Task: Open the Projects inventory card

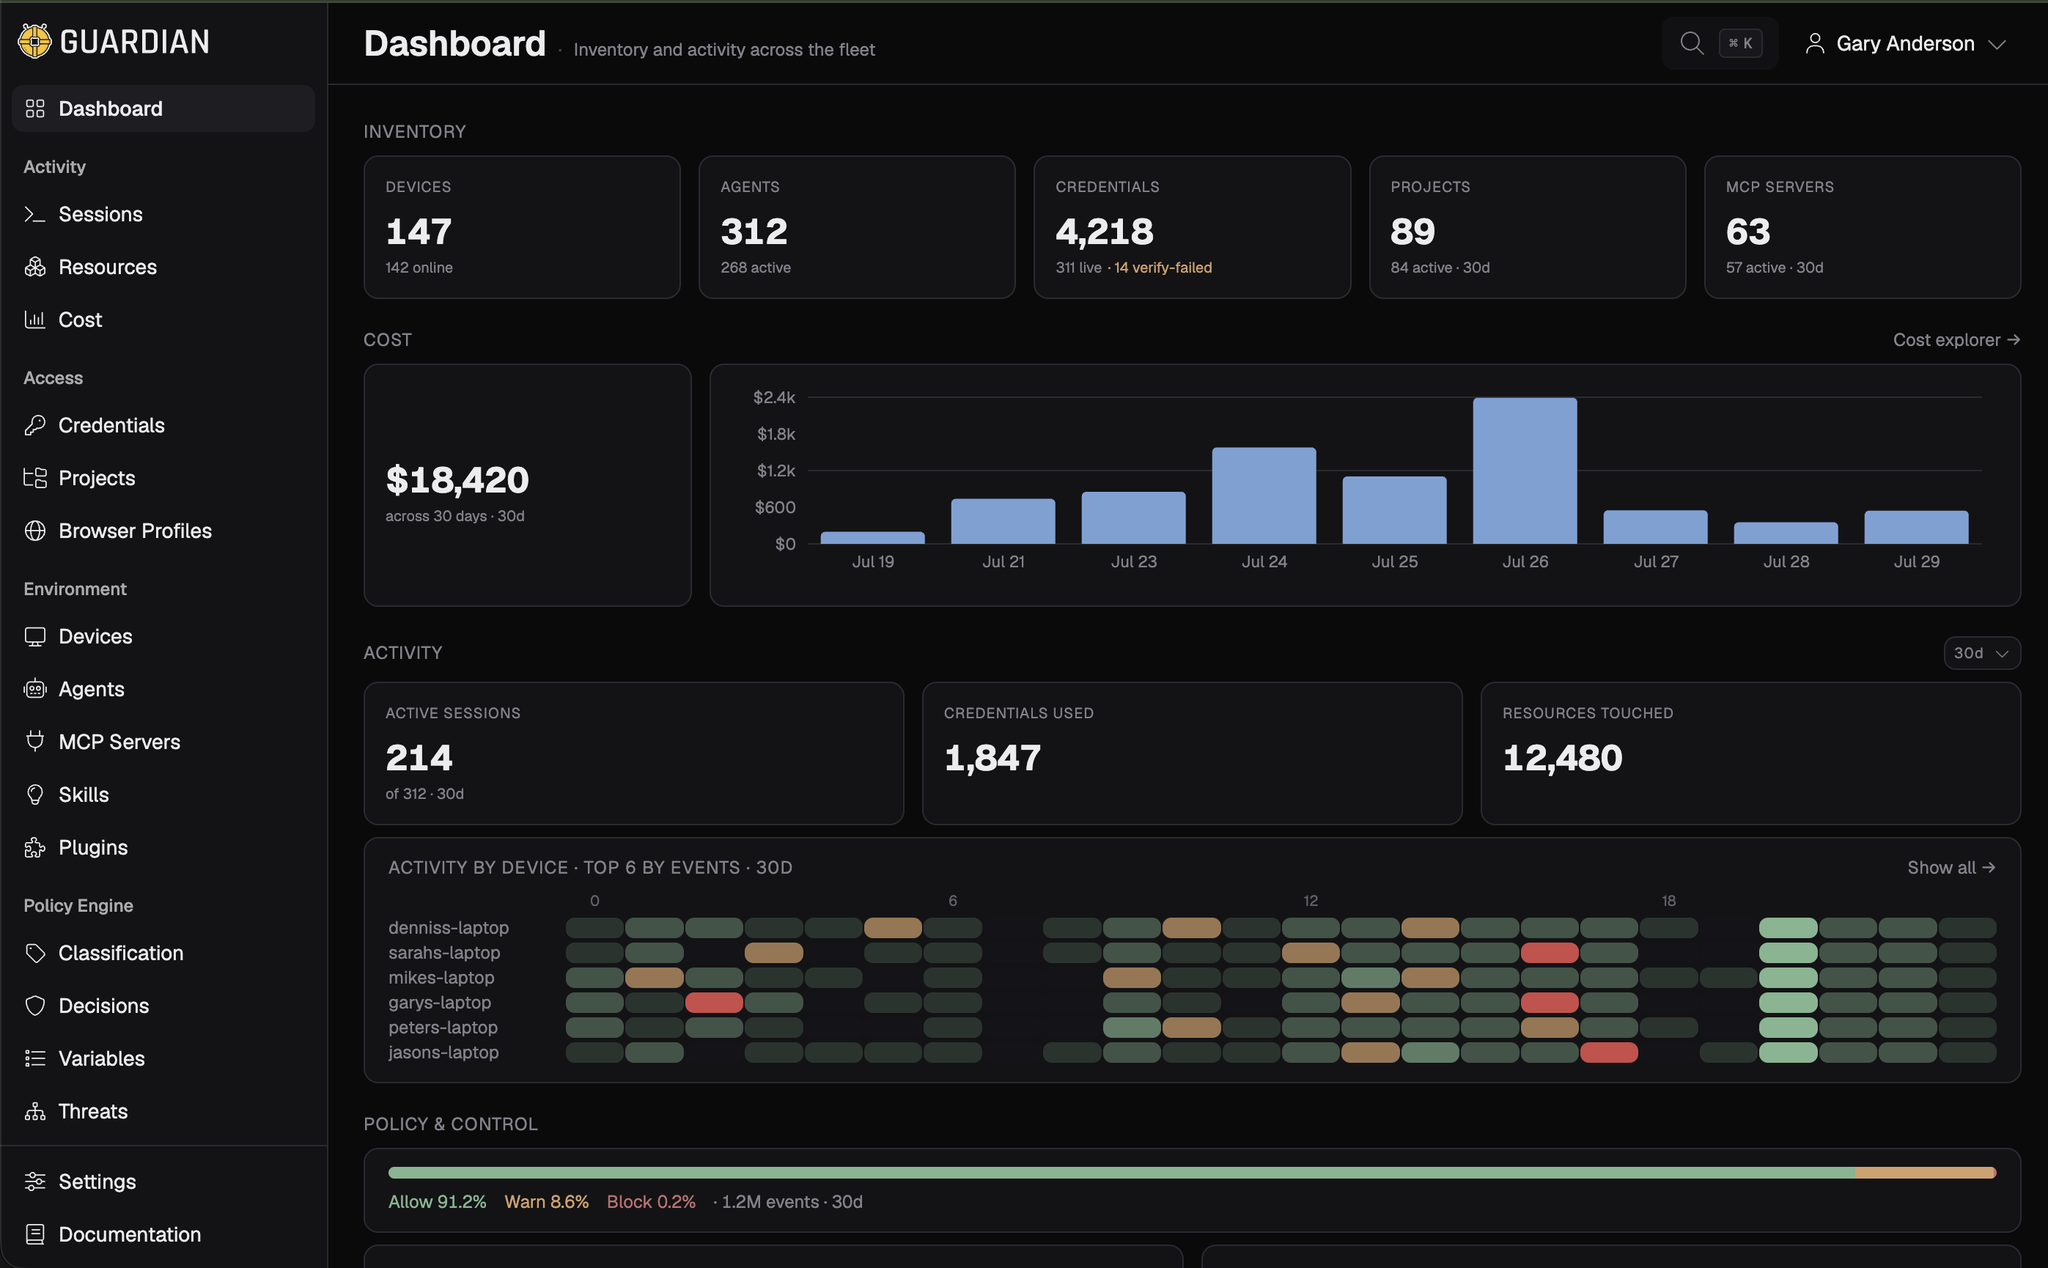Action: (x=1527, y=227)
